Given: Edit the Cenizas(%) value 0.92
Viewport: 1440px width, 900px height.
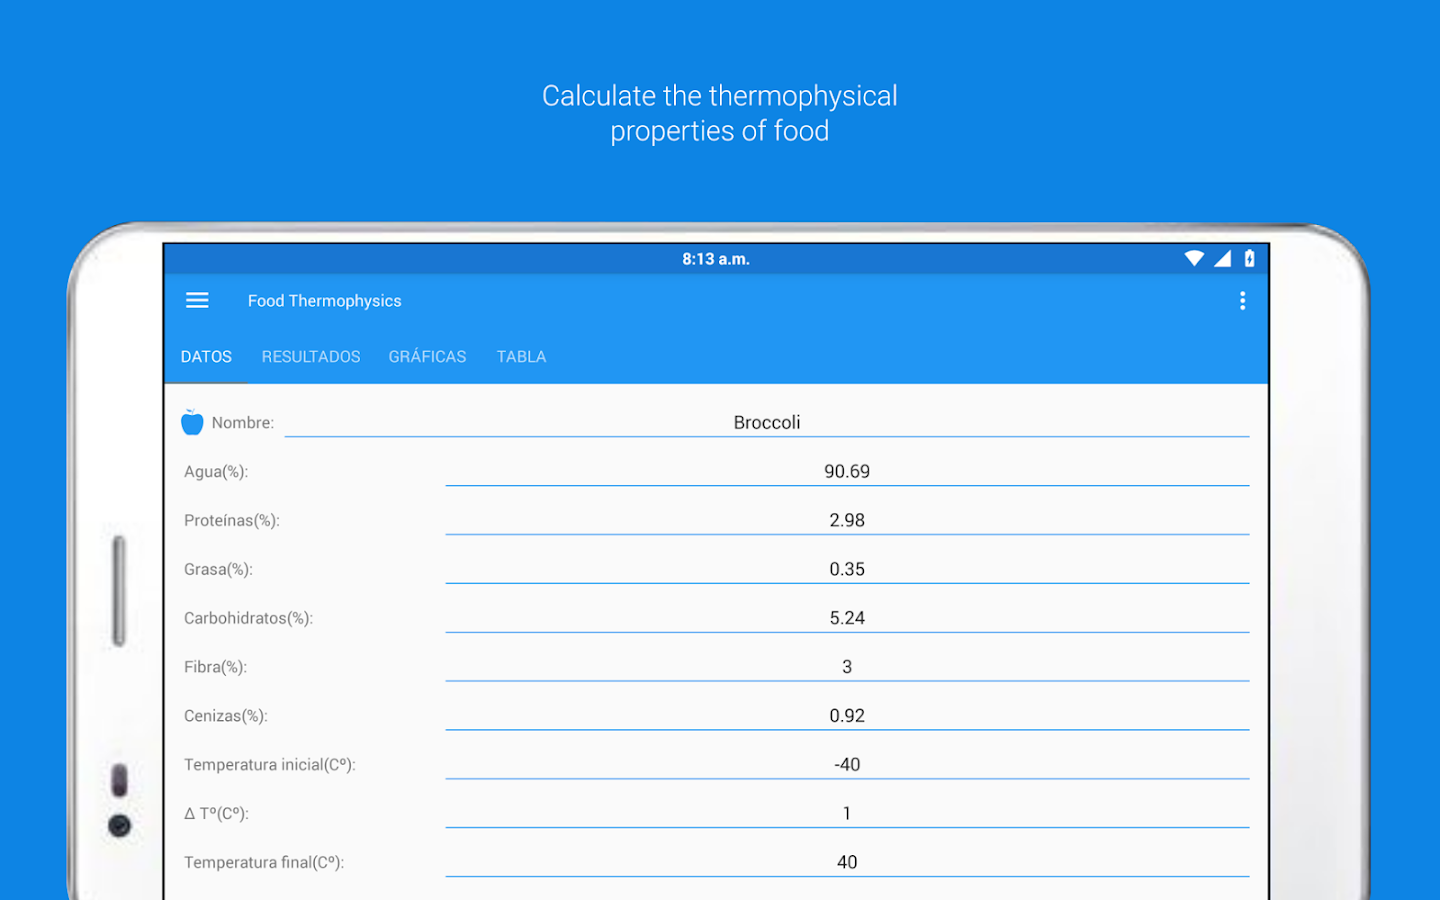Looking at the screenshot, I should tap(847, 716).
